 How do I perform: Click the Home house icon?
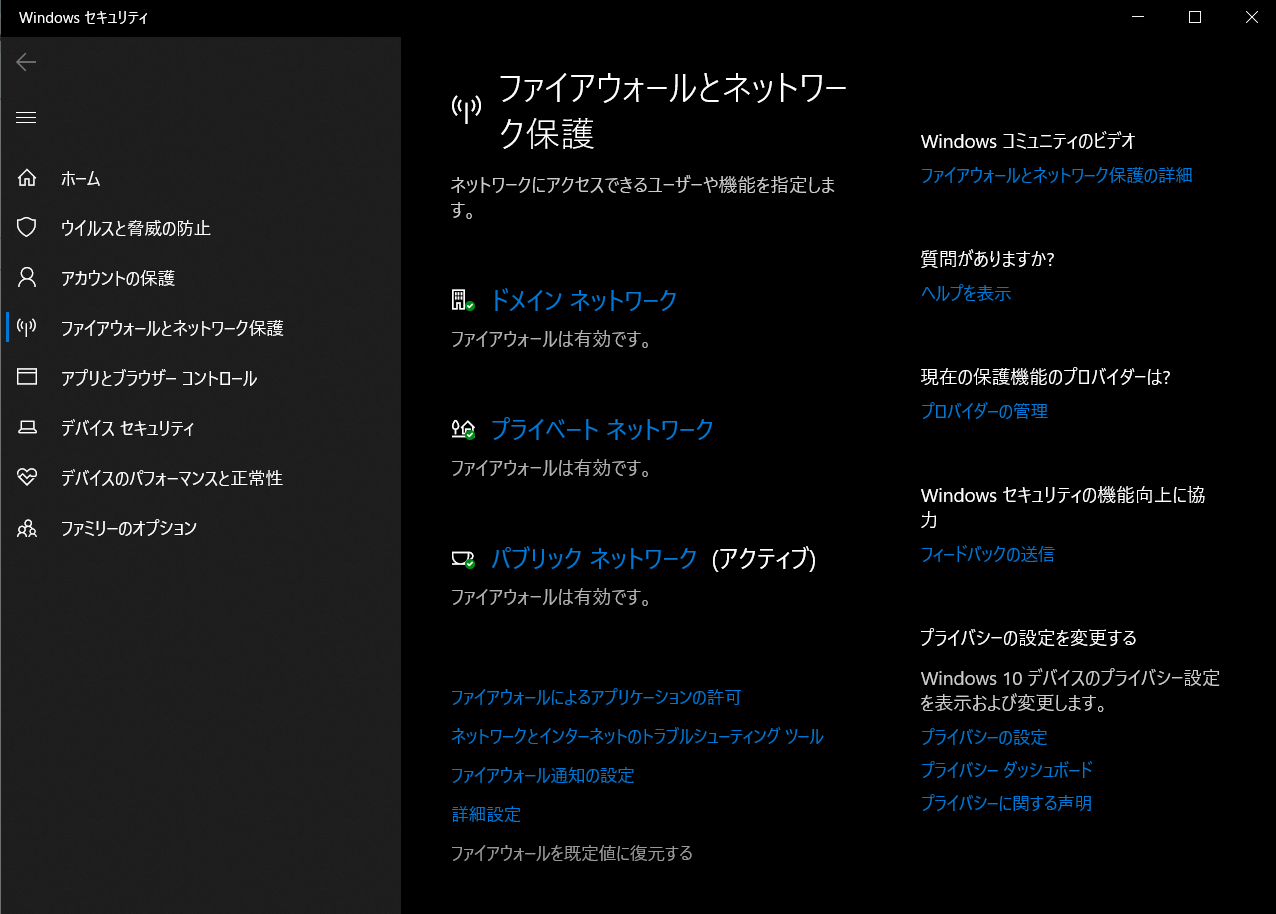(x=27, y=178)
